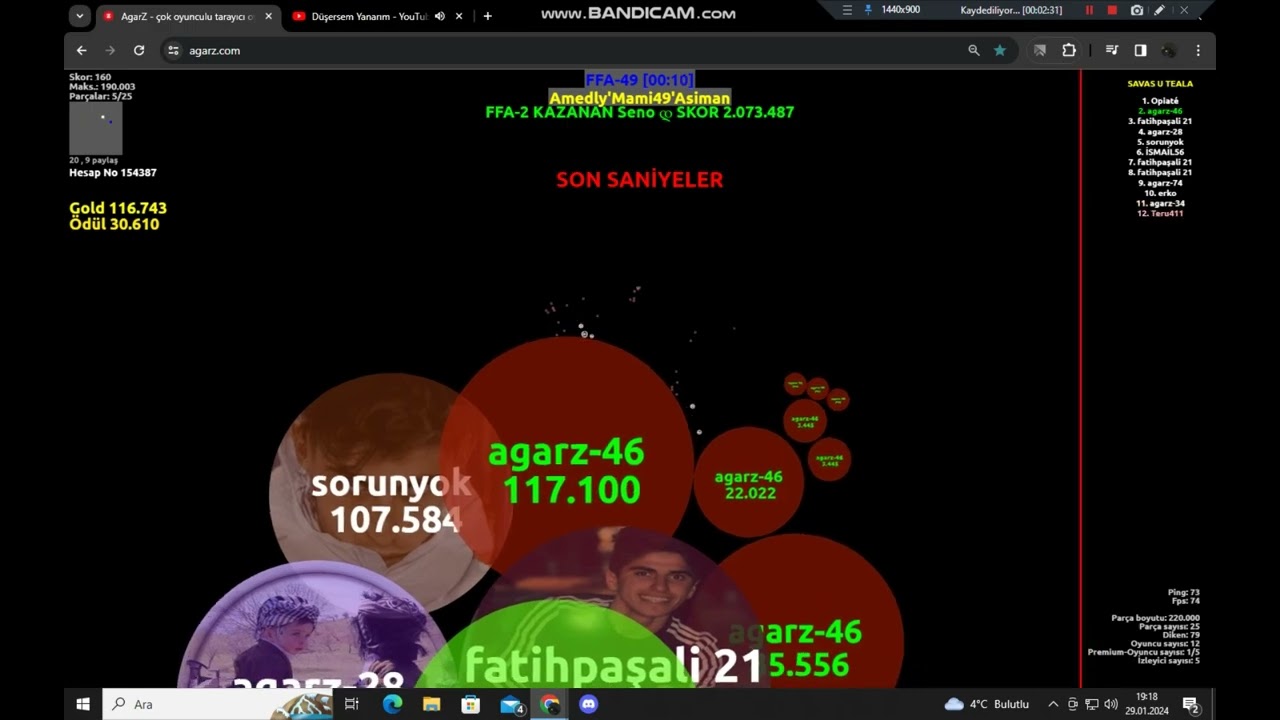Screen dimensions: 1280x720
Task: View site information for agarz.com
Action: click(173, 50)
